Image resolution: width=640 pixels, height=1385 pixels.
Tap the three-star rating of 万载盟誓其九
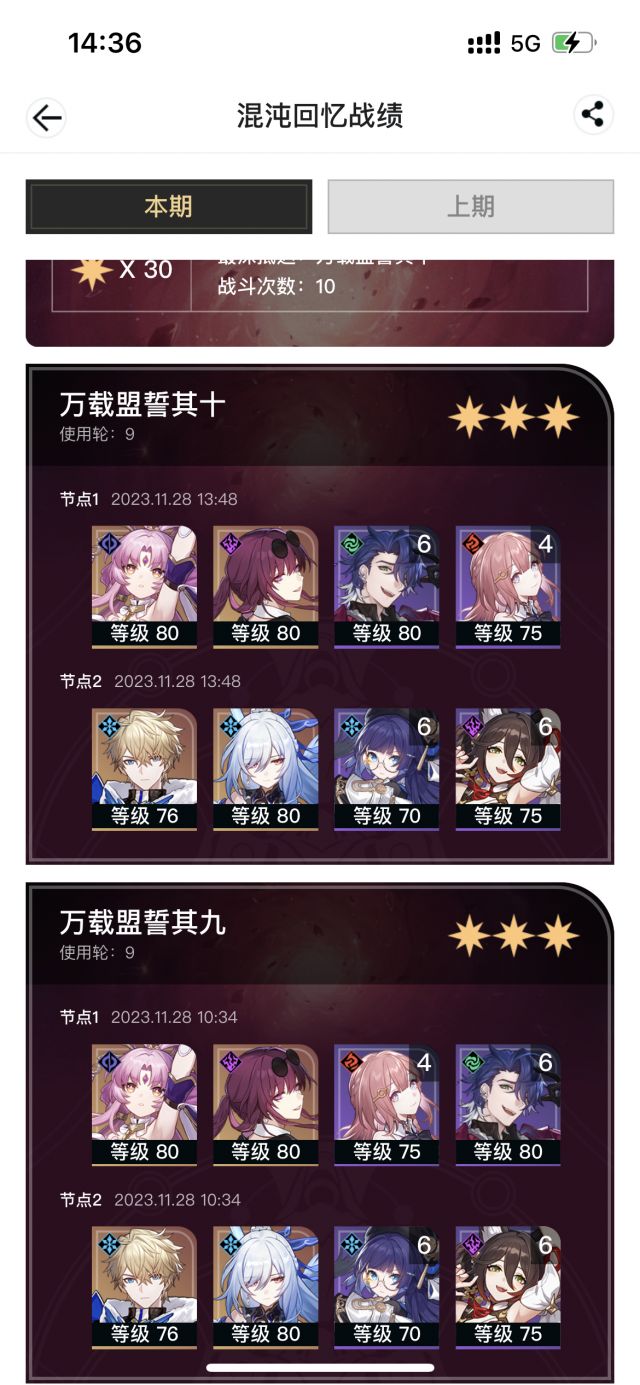click(x=513, y=936)
